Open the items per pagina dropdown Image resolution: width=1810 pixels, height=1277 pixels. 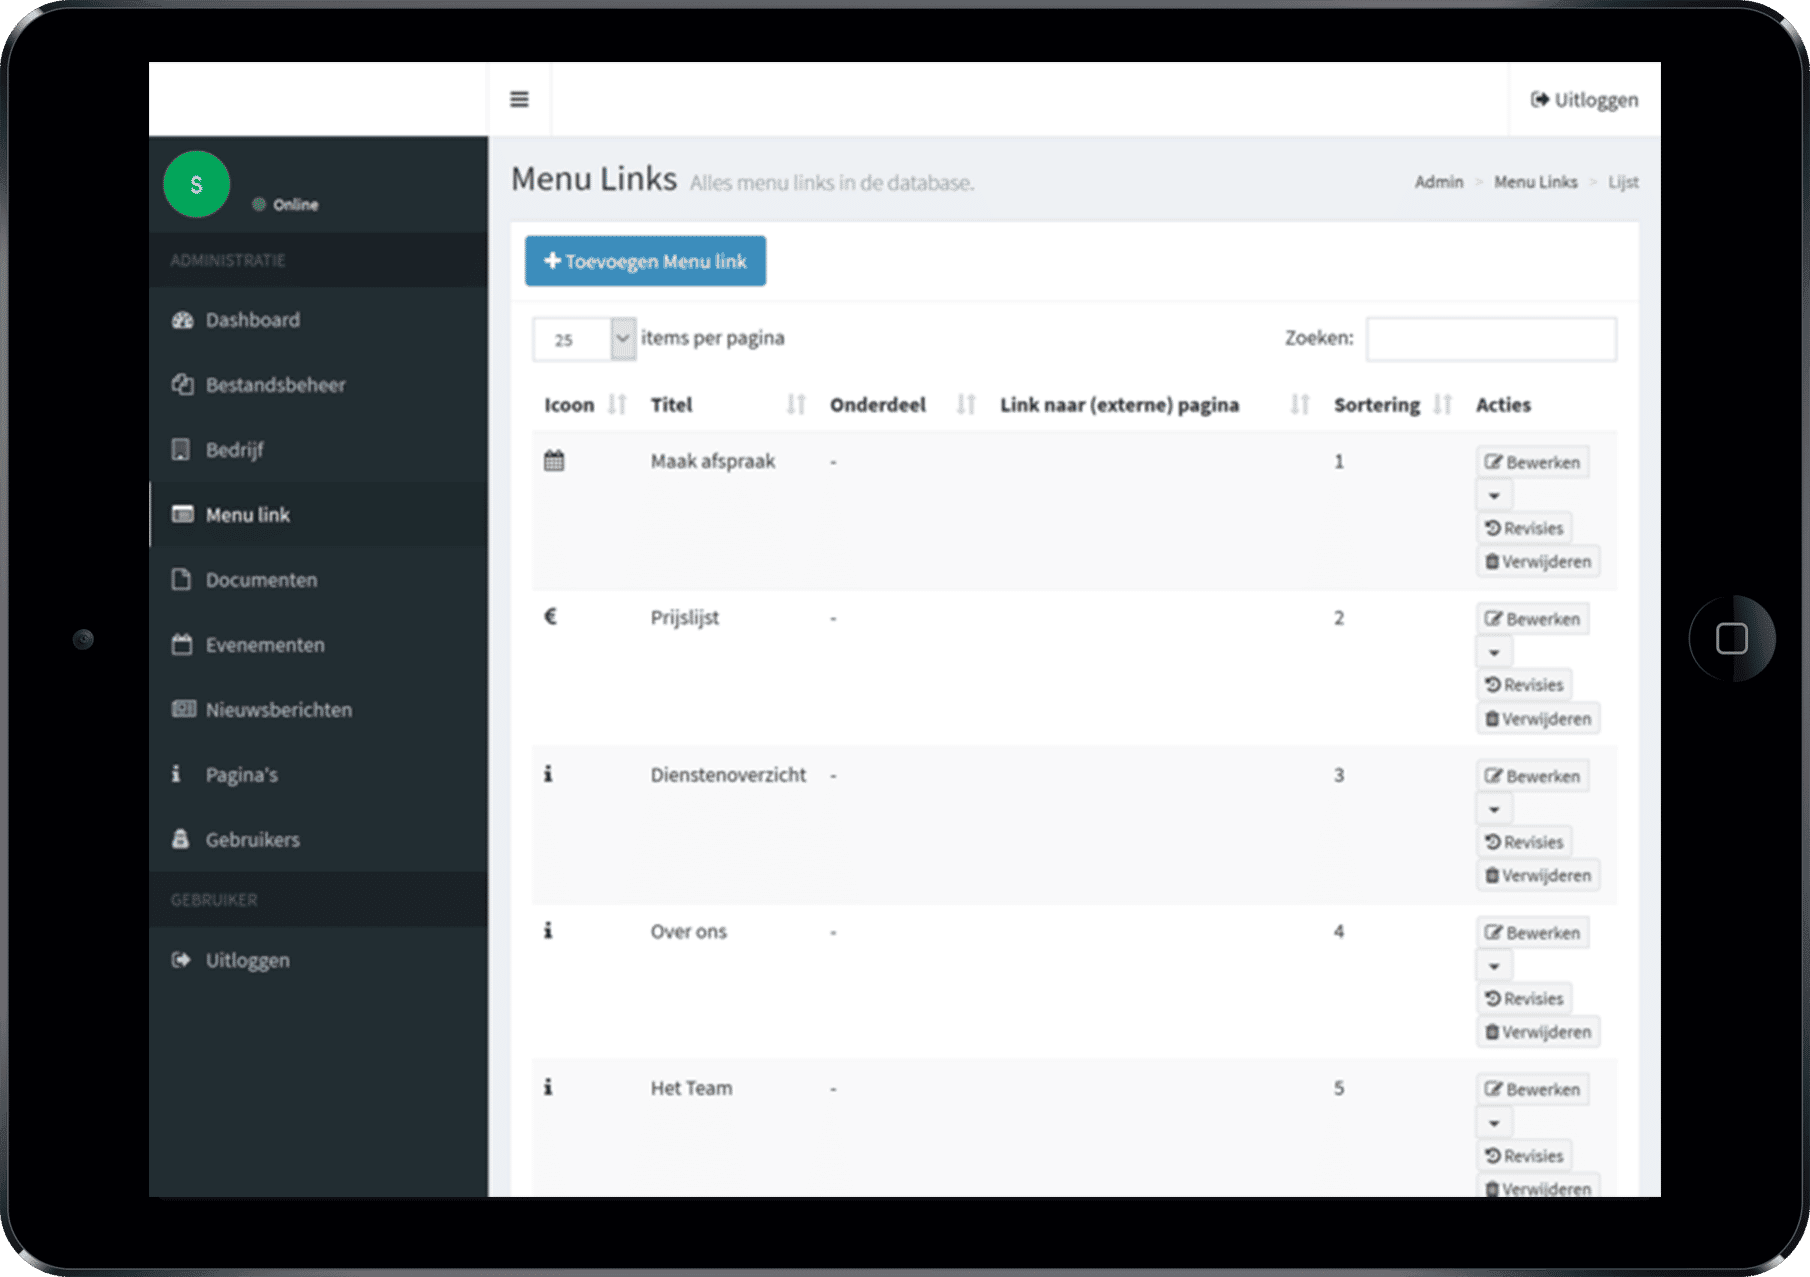[584, 339]
